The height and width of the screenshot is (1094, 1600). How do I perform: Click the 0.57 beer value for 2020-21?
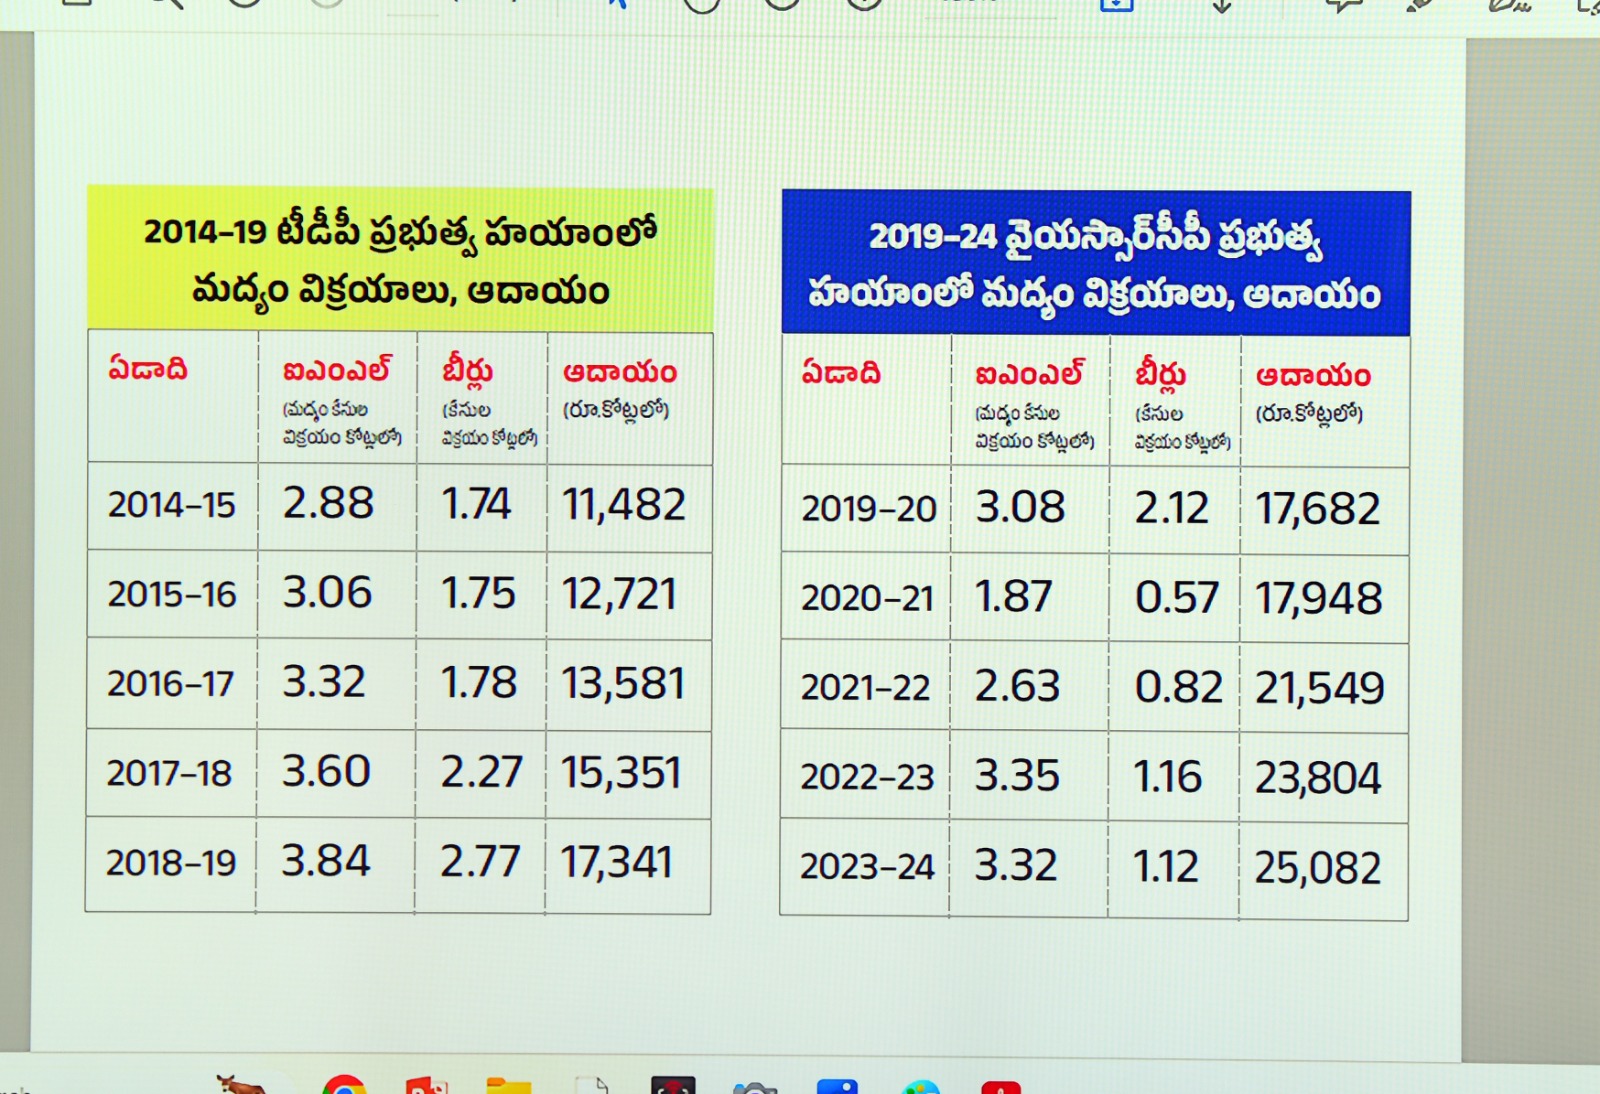(1176, 598)
